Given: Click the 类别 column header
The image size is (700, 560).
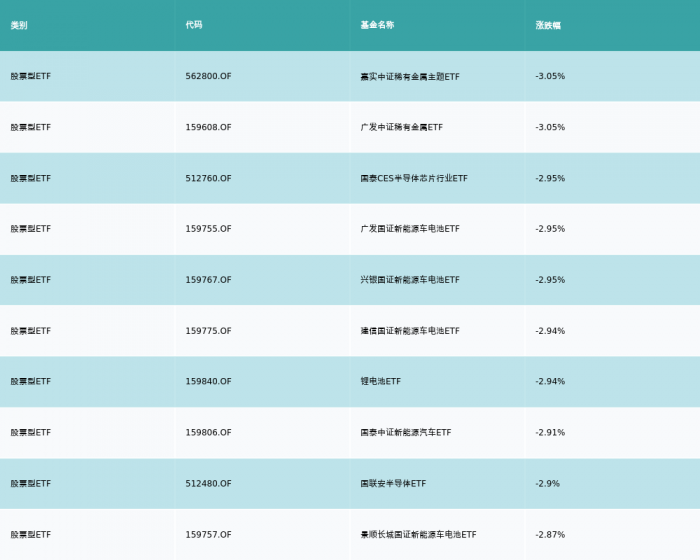Looking at the screenshot, I should (19, 25).
